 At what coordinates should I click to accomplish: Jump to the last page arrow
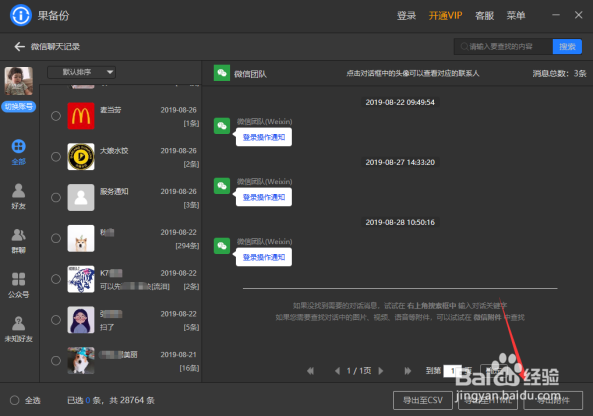[x=408, y=371]
